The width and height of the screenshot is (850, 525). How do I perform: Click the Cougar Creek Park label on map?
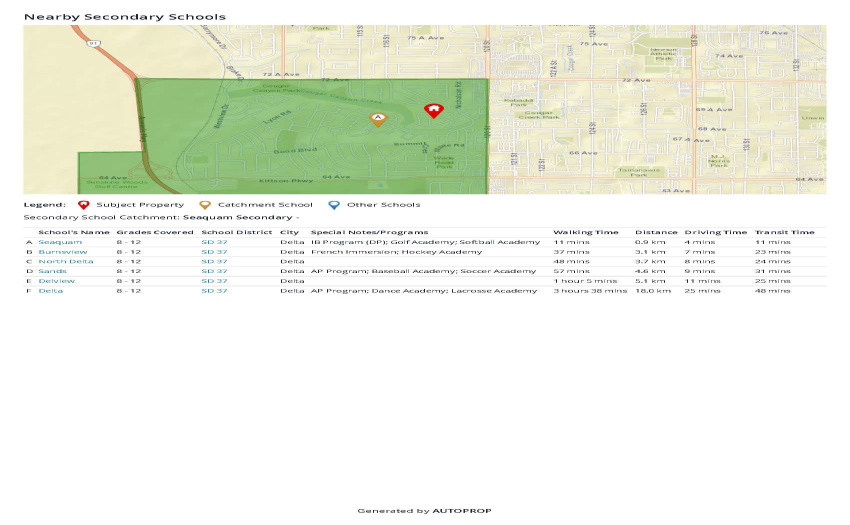click(x=539, y=115)
